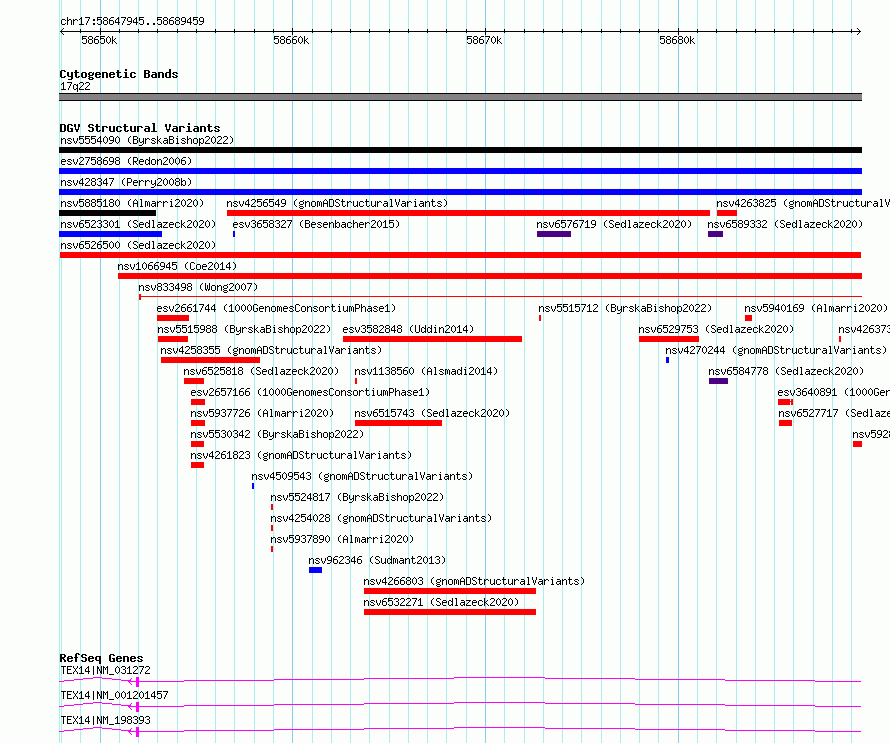This screenshot has height=743, width=890.
Task: Click the nsv5940169 (Almarri2020) label
Action: [816, 308]
